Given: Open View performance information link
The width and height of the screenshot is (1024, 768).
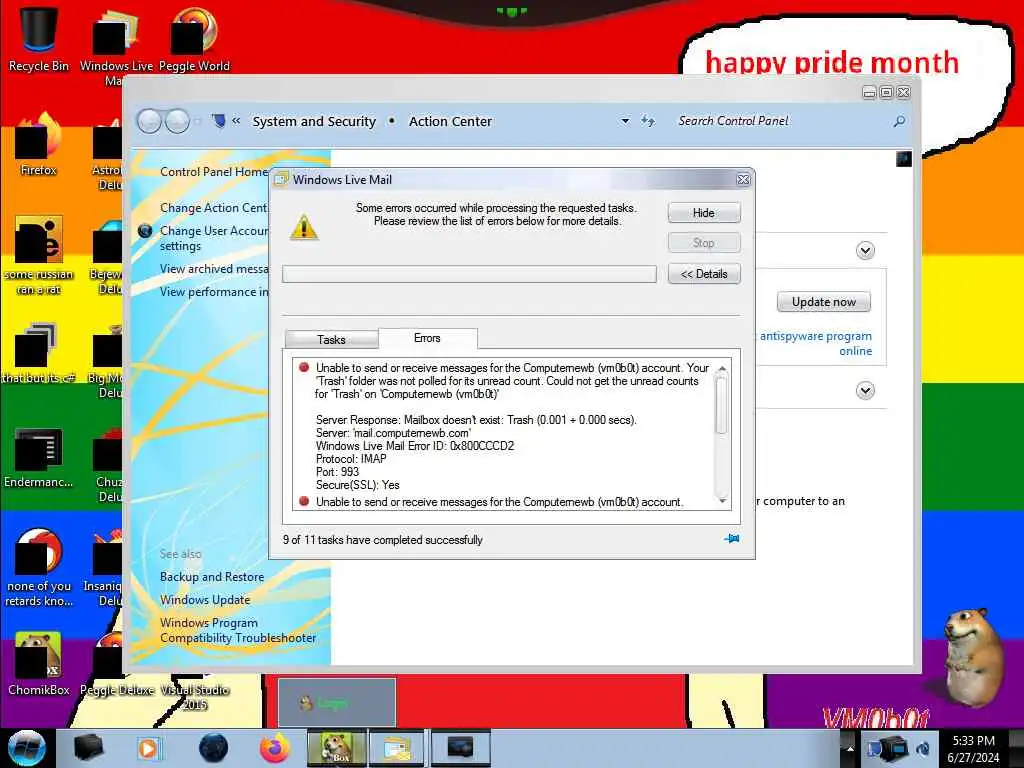Looking at the screenshot, I should [214, 292].
